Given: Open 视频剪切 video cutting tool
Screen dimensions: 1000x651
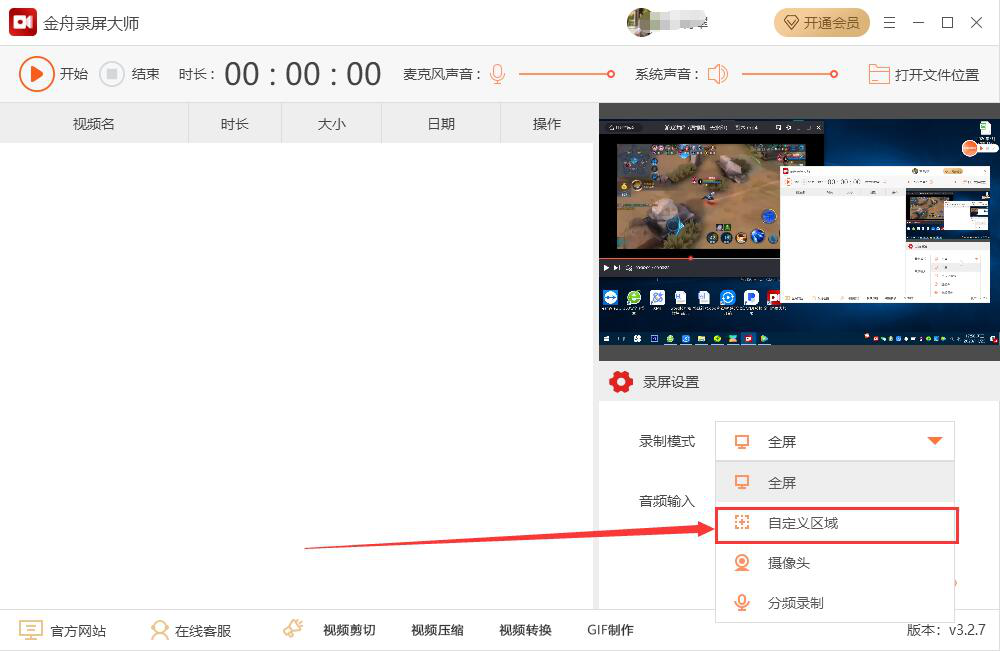Looking at the screenshot, I should pyautogui.click(x=349, y=630).
